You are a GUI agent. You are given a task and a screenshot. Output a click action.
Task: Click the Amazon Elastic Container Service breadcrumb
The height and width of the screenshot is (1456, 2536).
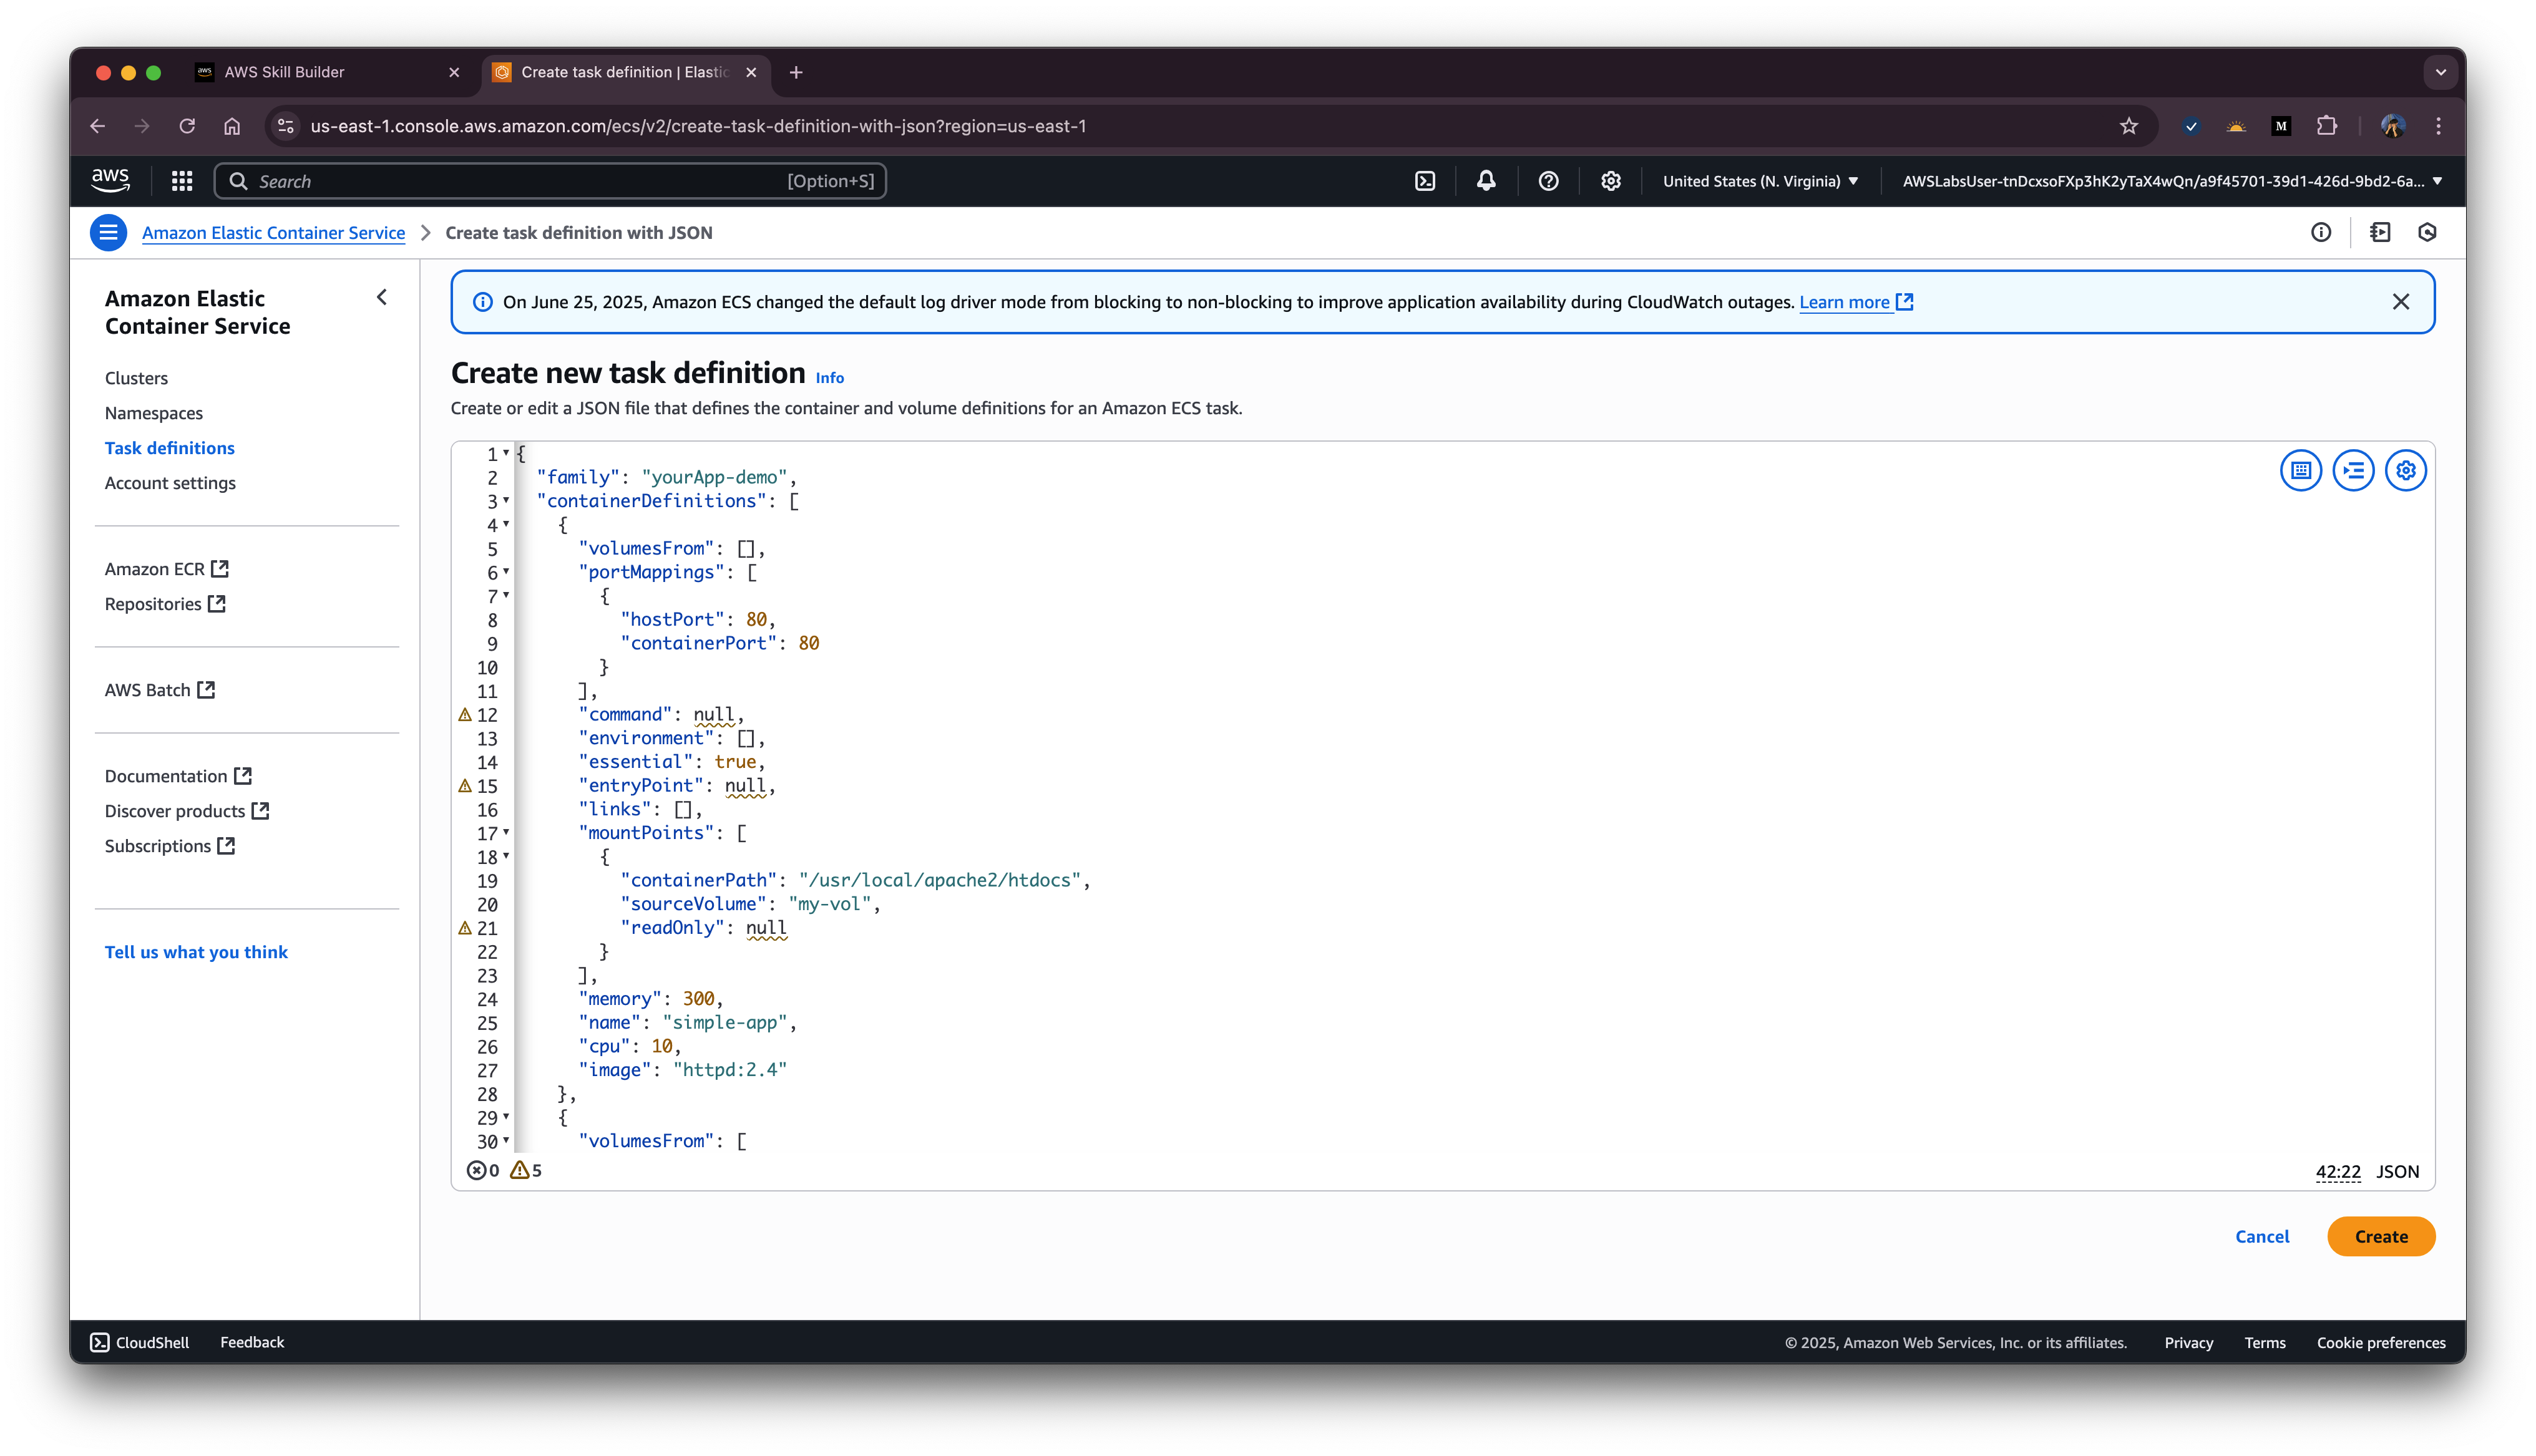273,233
